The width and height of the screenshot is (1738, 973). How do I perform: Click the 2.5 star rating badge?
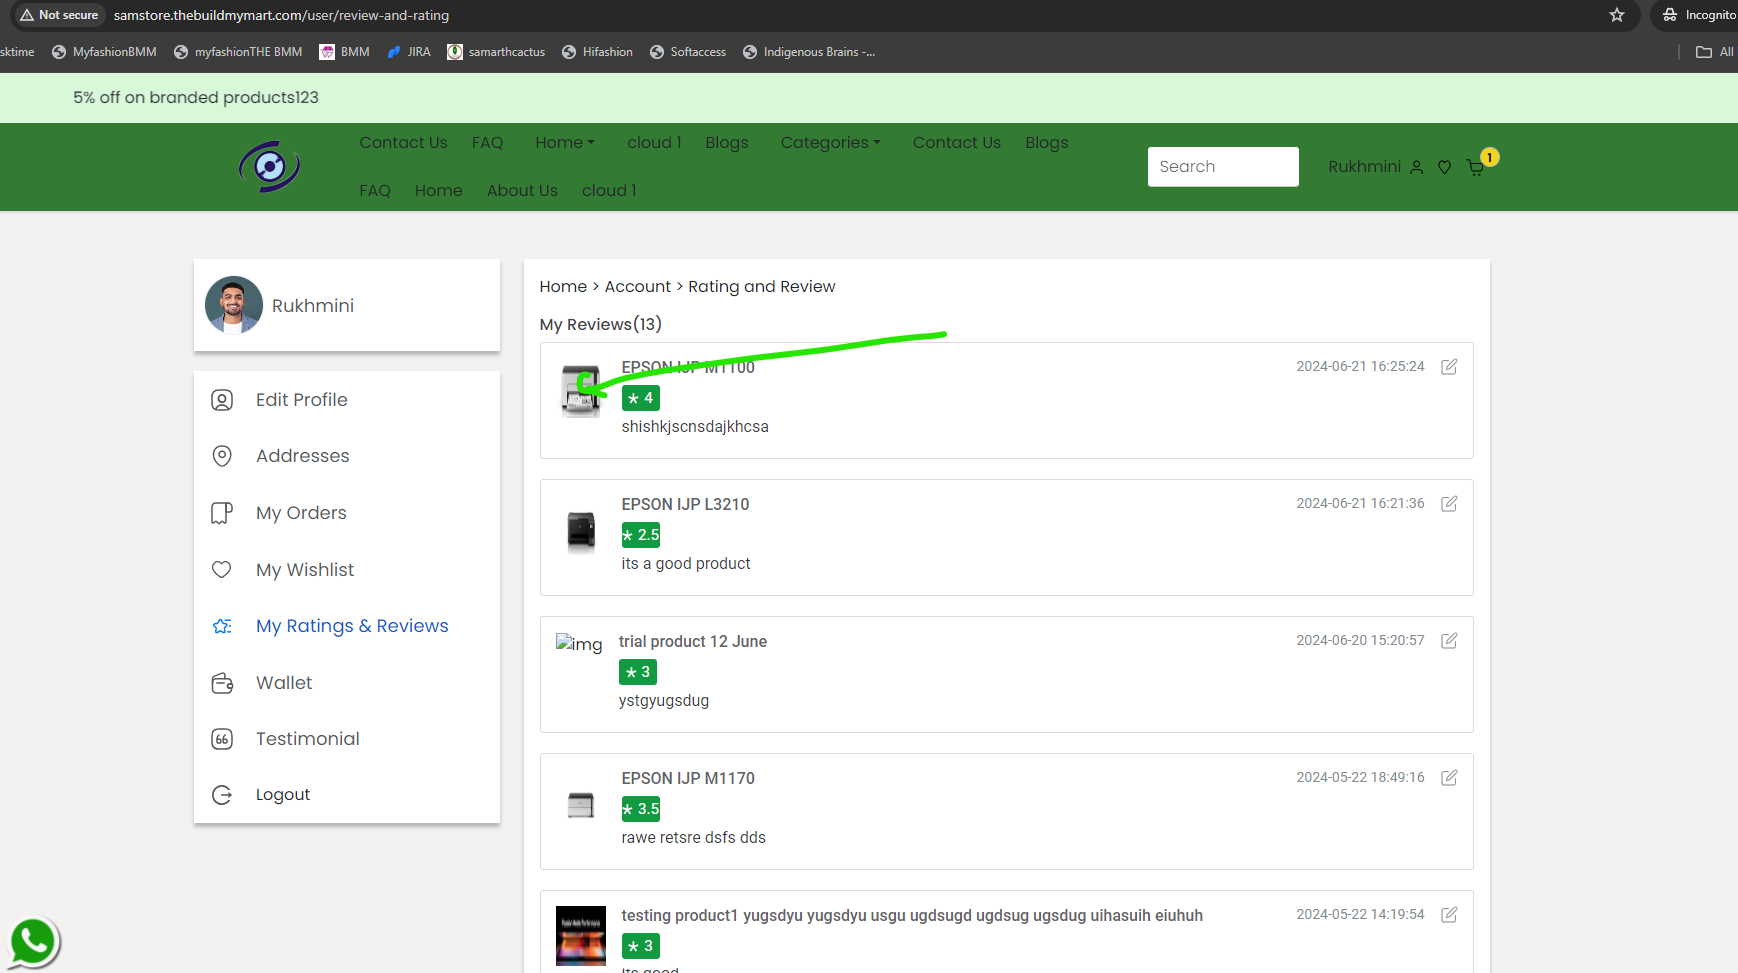click(x=641, y=535)
